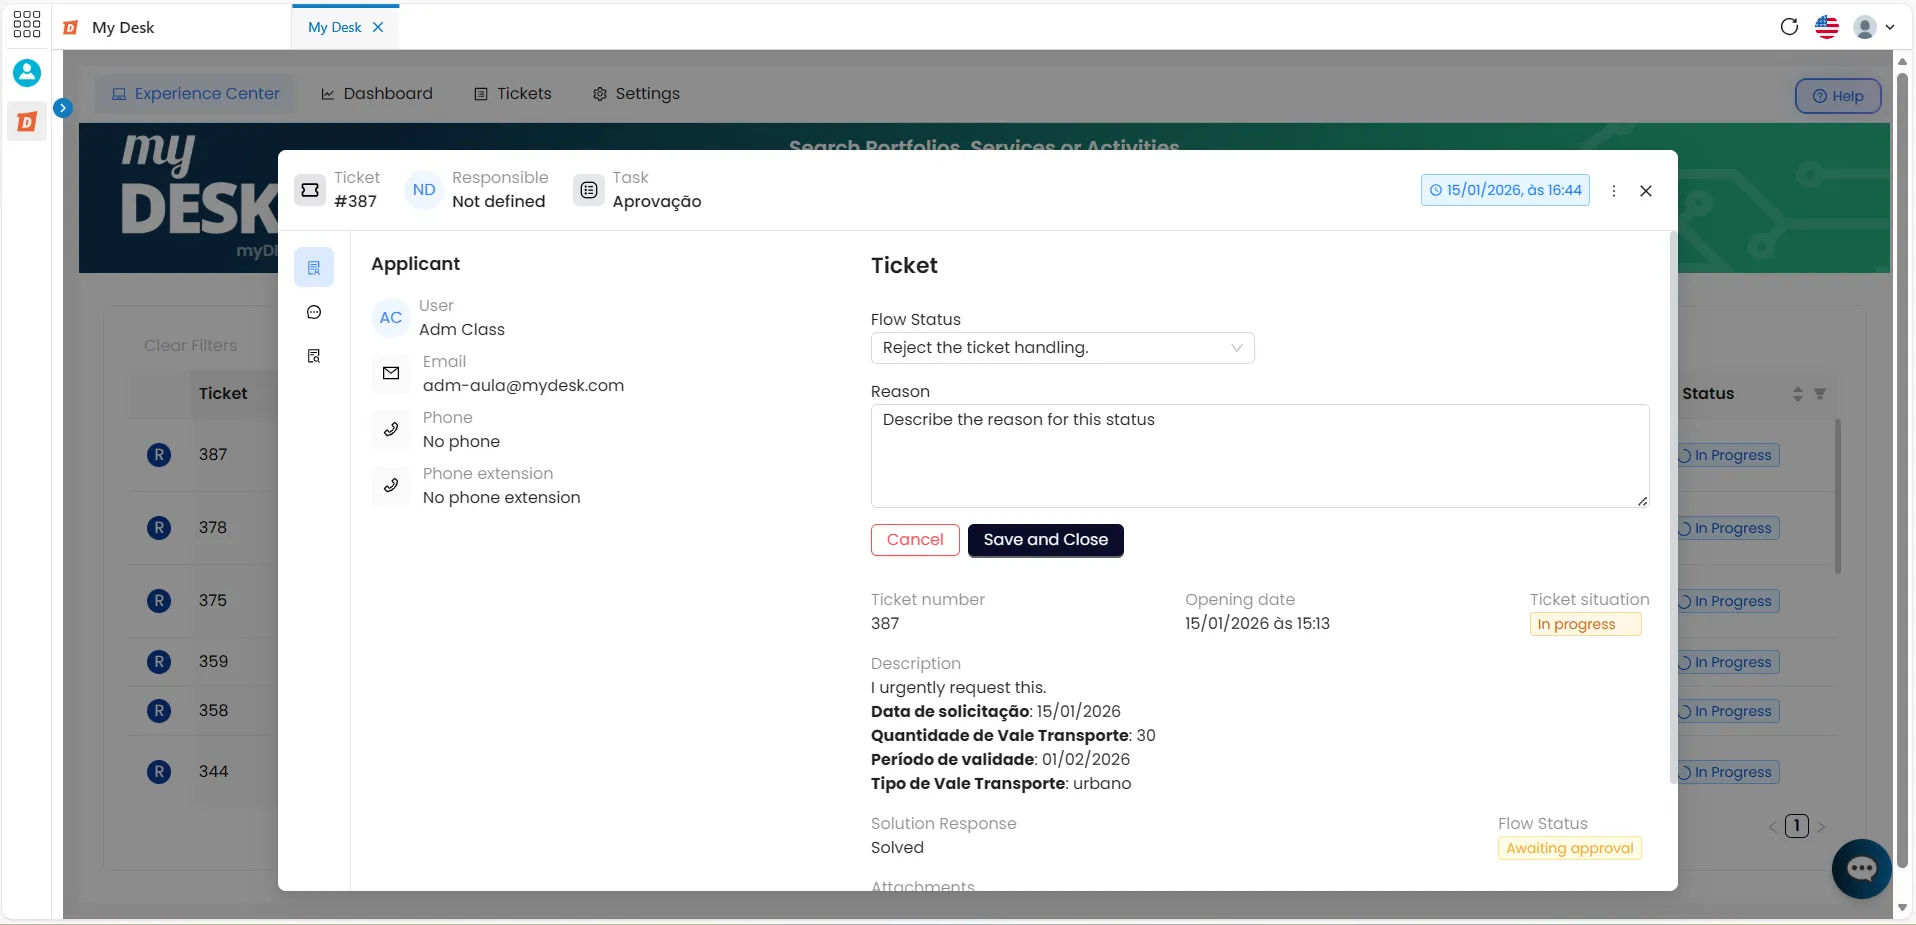Image resolution: width=1916 pixels, height=925 pixels.
Task: Go to the Dashboard menu
Action: [377, 93]
